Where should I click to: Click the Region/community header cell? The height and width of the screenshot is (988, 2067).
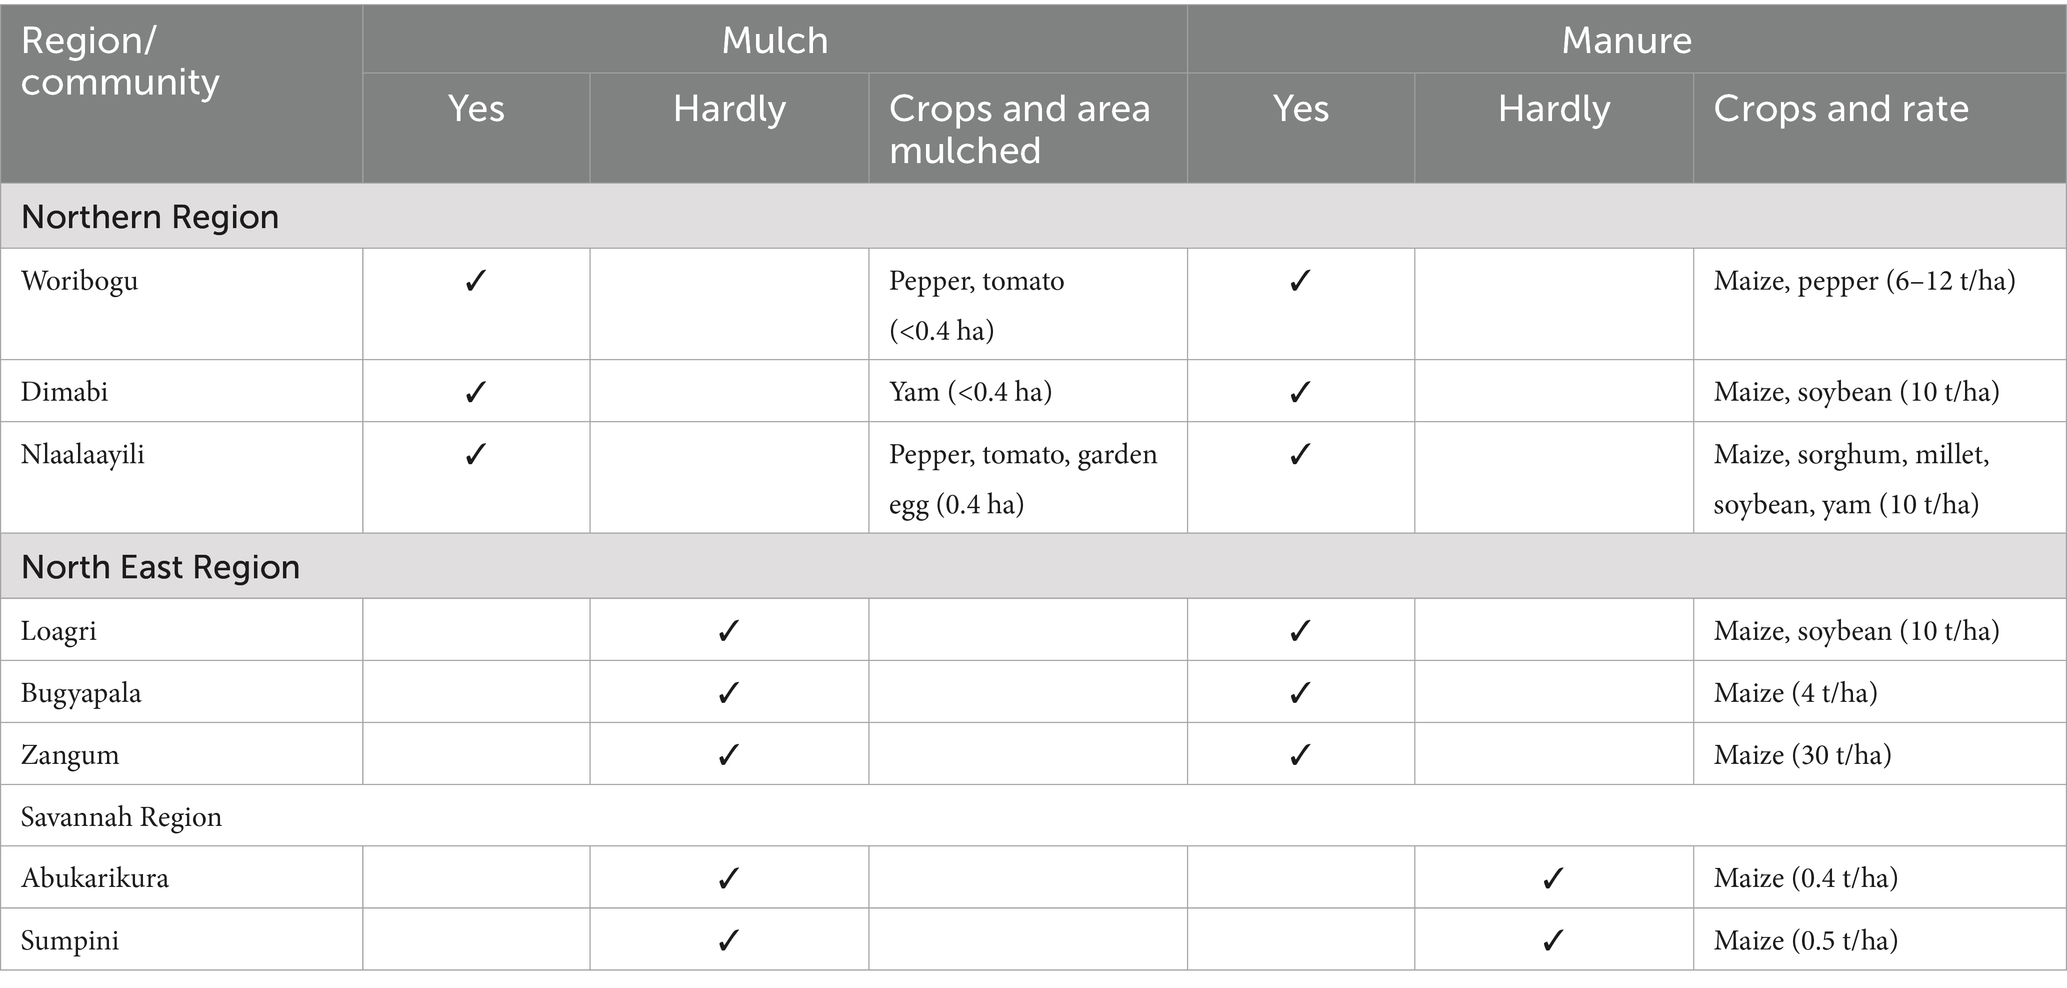[x=120, y=62]
